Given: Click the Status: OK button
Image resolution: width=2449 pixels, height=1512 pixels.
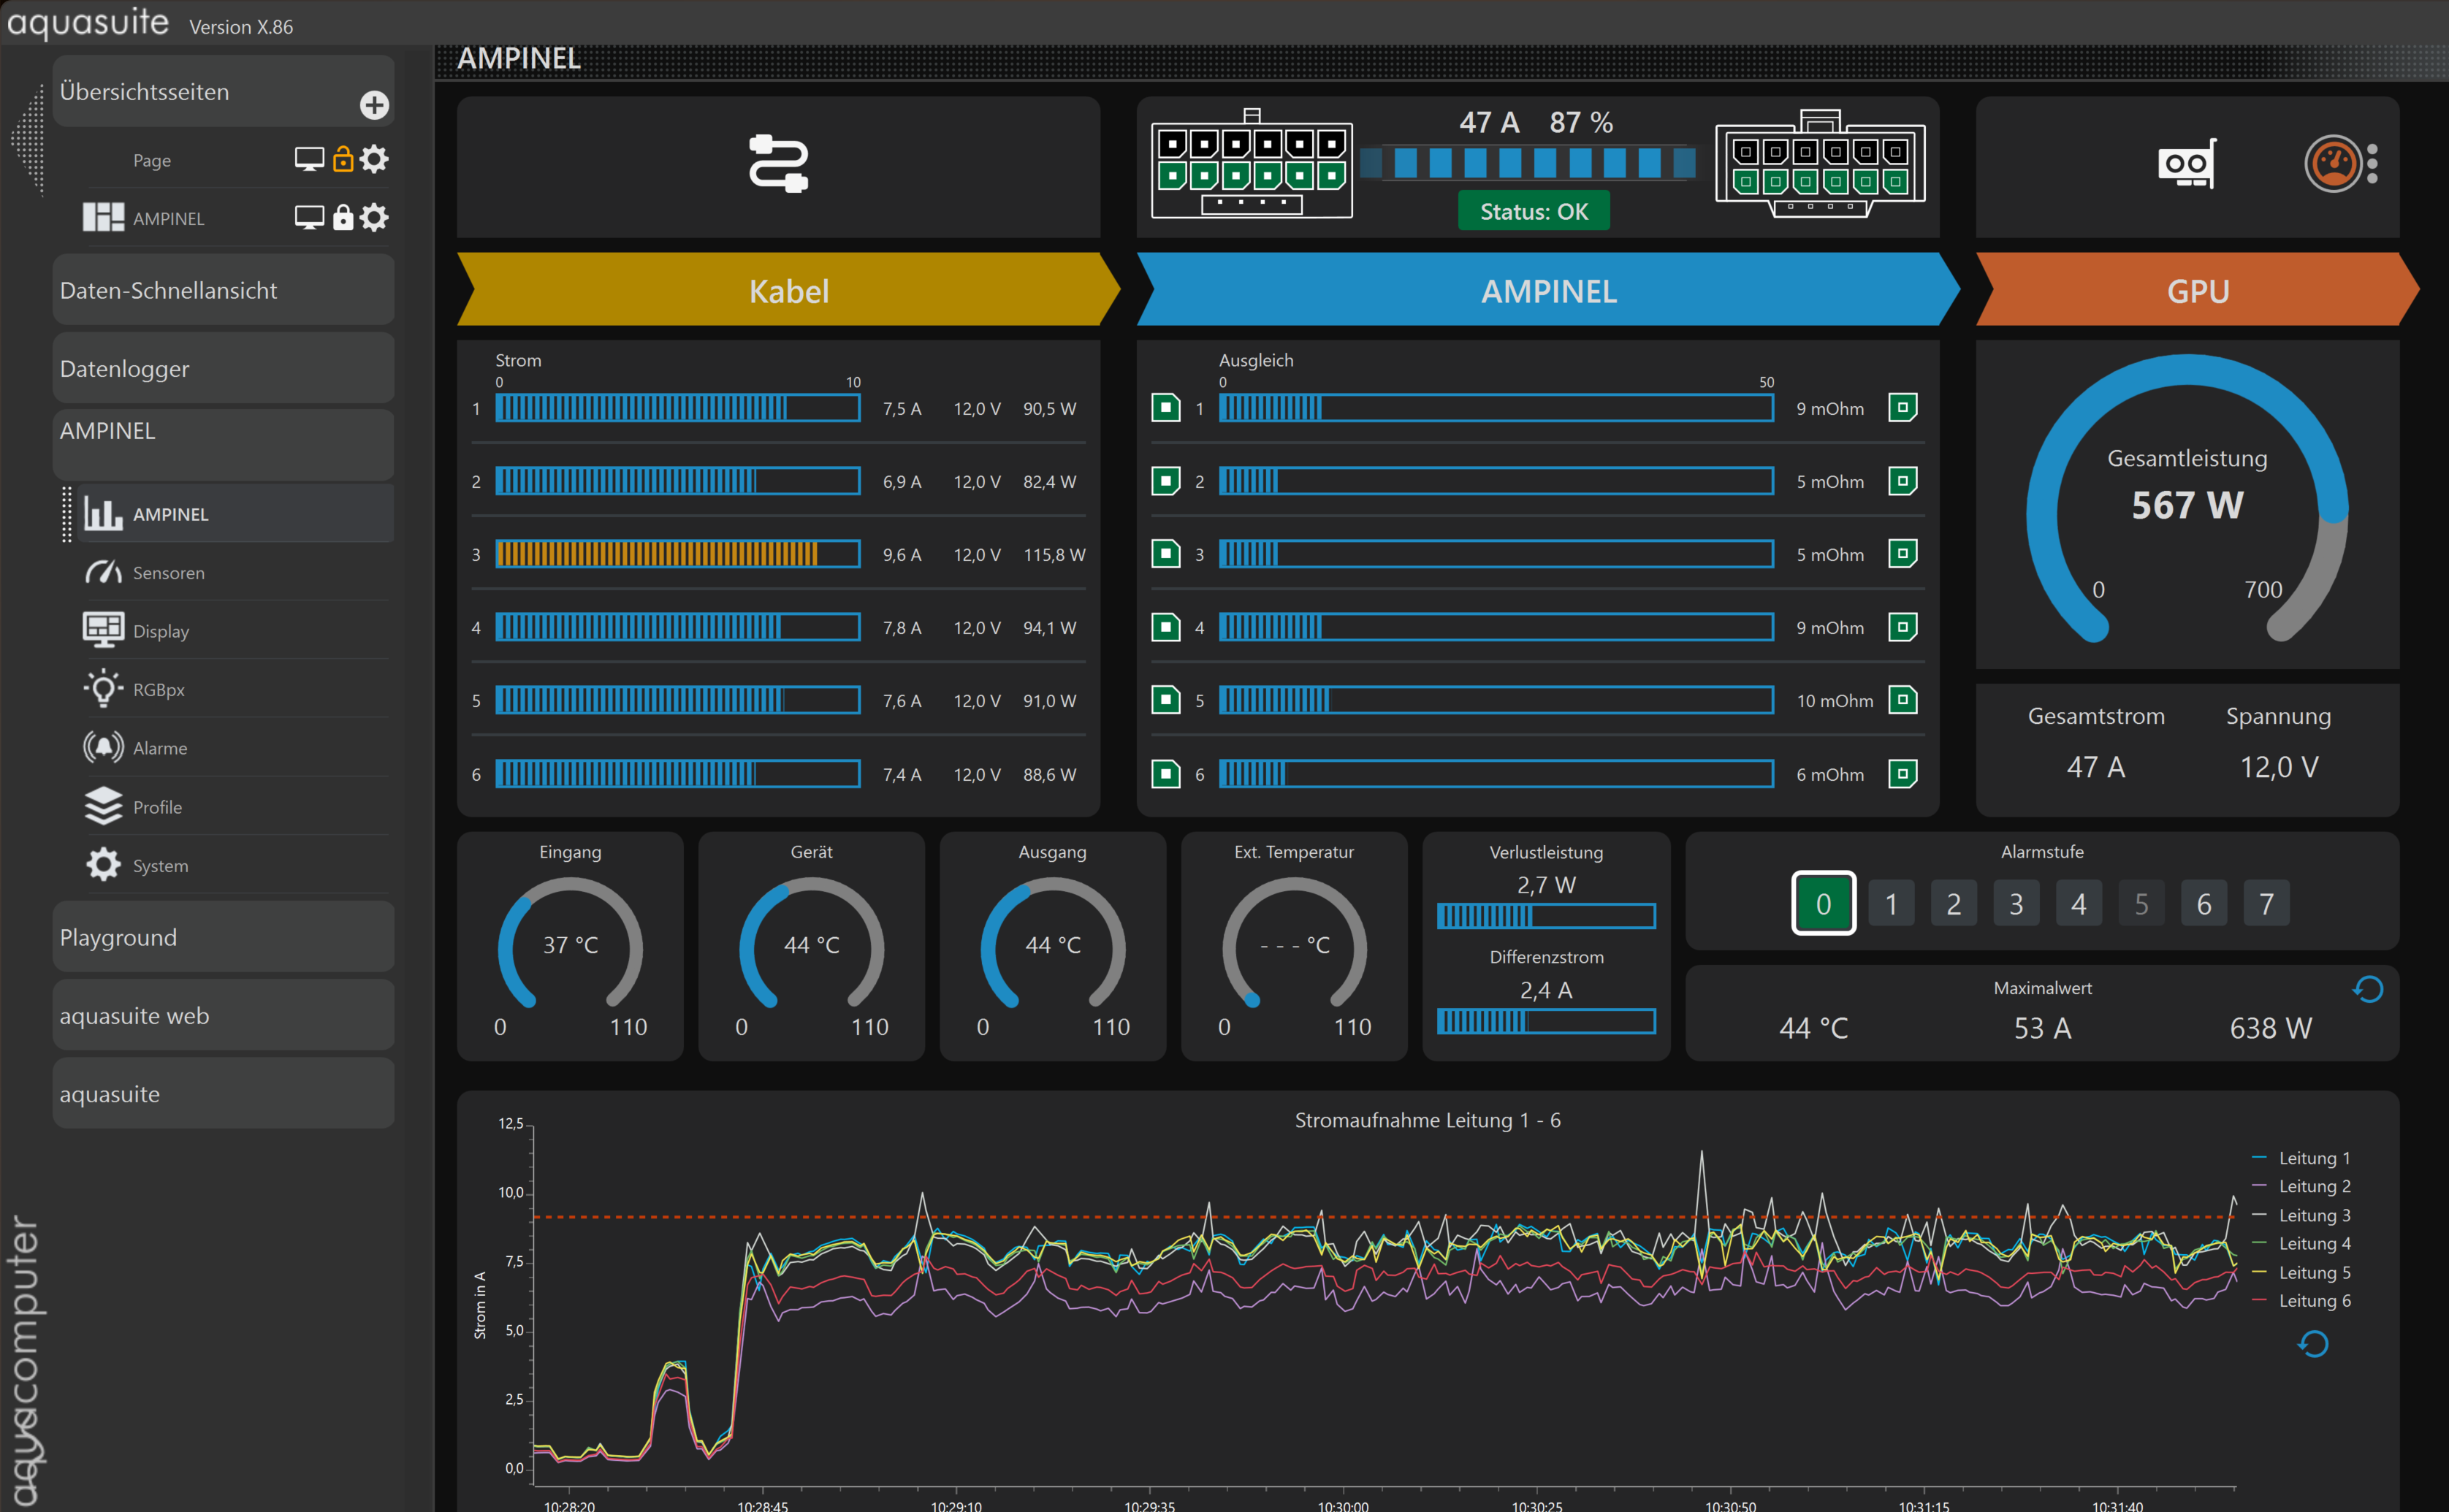Looking at the screenshot, I should pyautogui.click(x=1533, y=211).
